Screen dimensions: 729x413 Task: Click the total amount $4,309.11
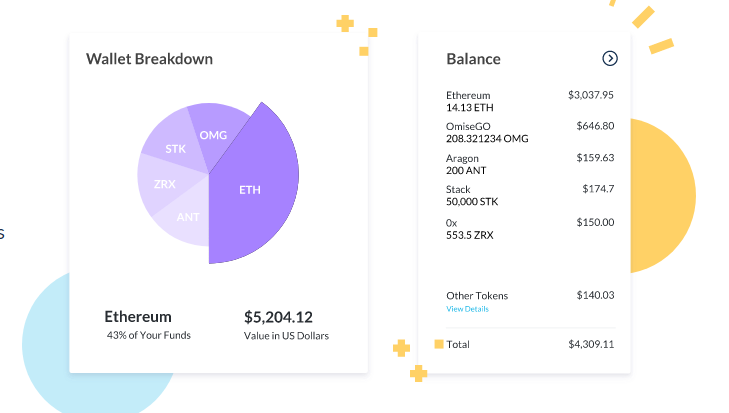[x=590, y=344]
